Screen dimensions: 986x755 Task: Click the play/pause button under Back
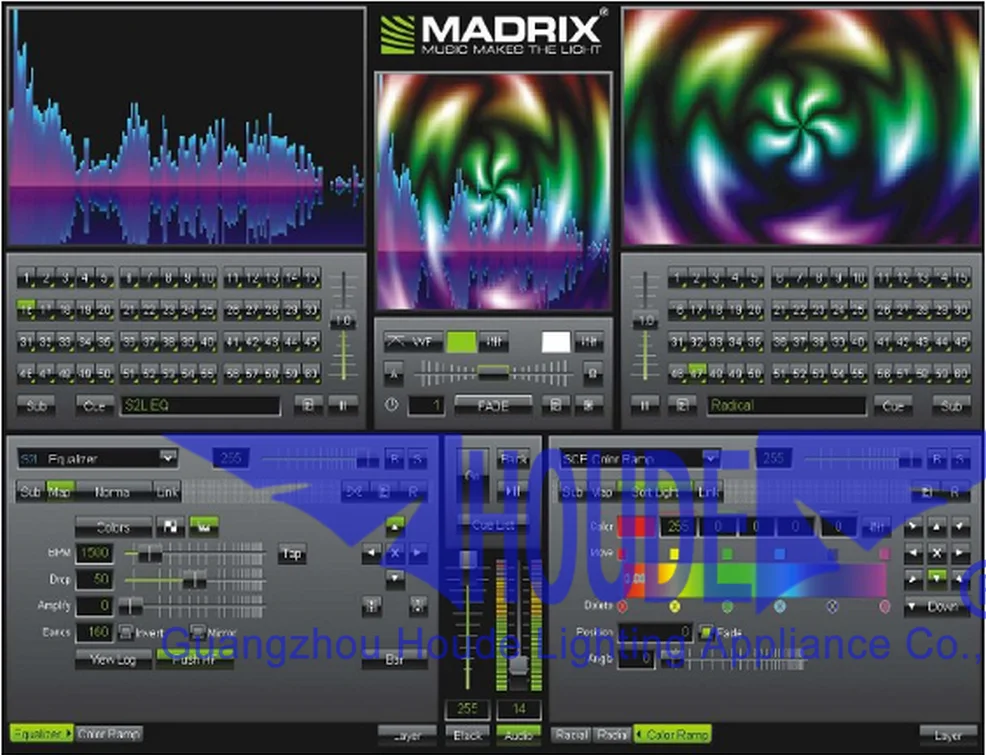[512, 491]
